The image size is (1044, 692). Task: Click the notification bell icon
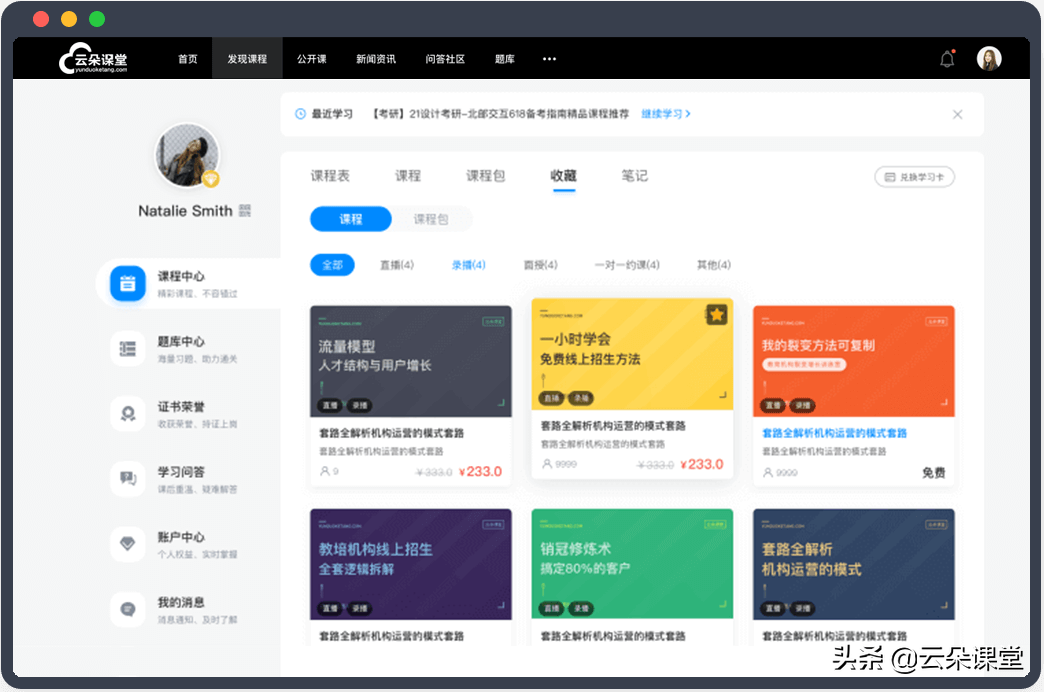pos(945,58)
